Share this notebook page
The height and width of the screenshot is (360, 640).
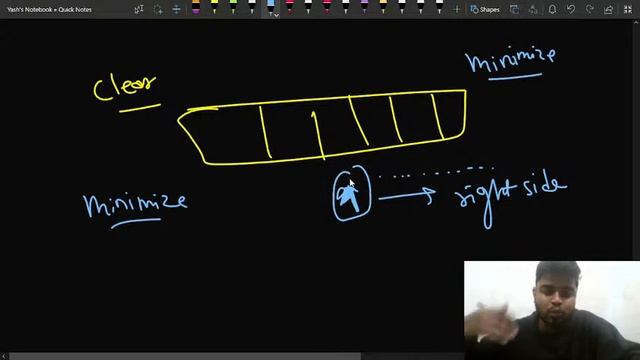click(609, 9)
